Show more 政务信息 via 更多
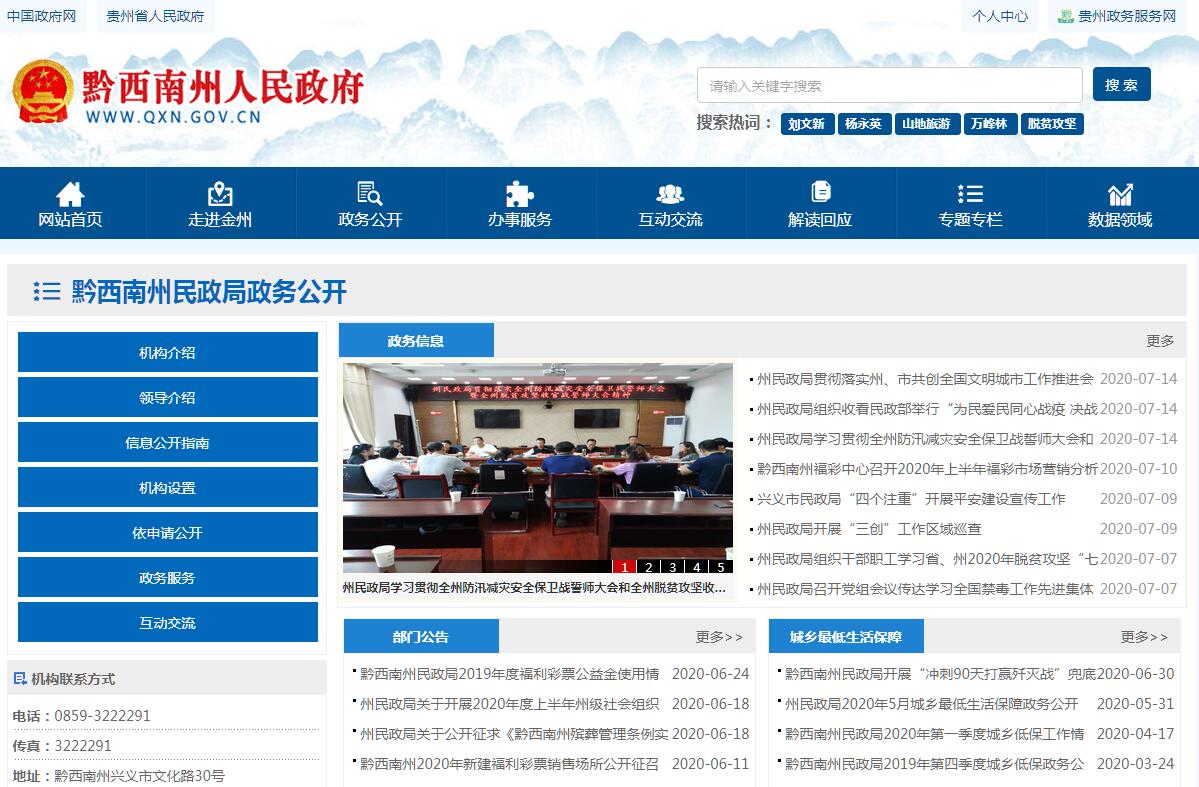The width and height of the screenshot is (1199, 787). coord(1160,341)
